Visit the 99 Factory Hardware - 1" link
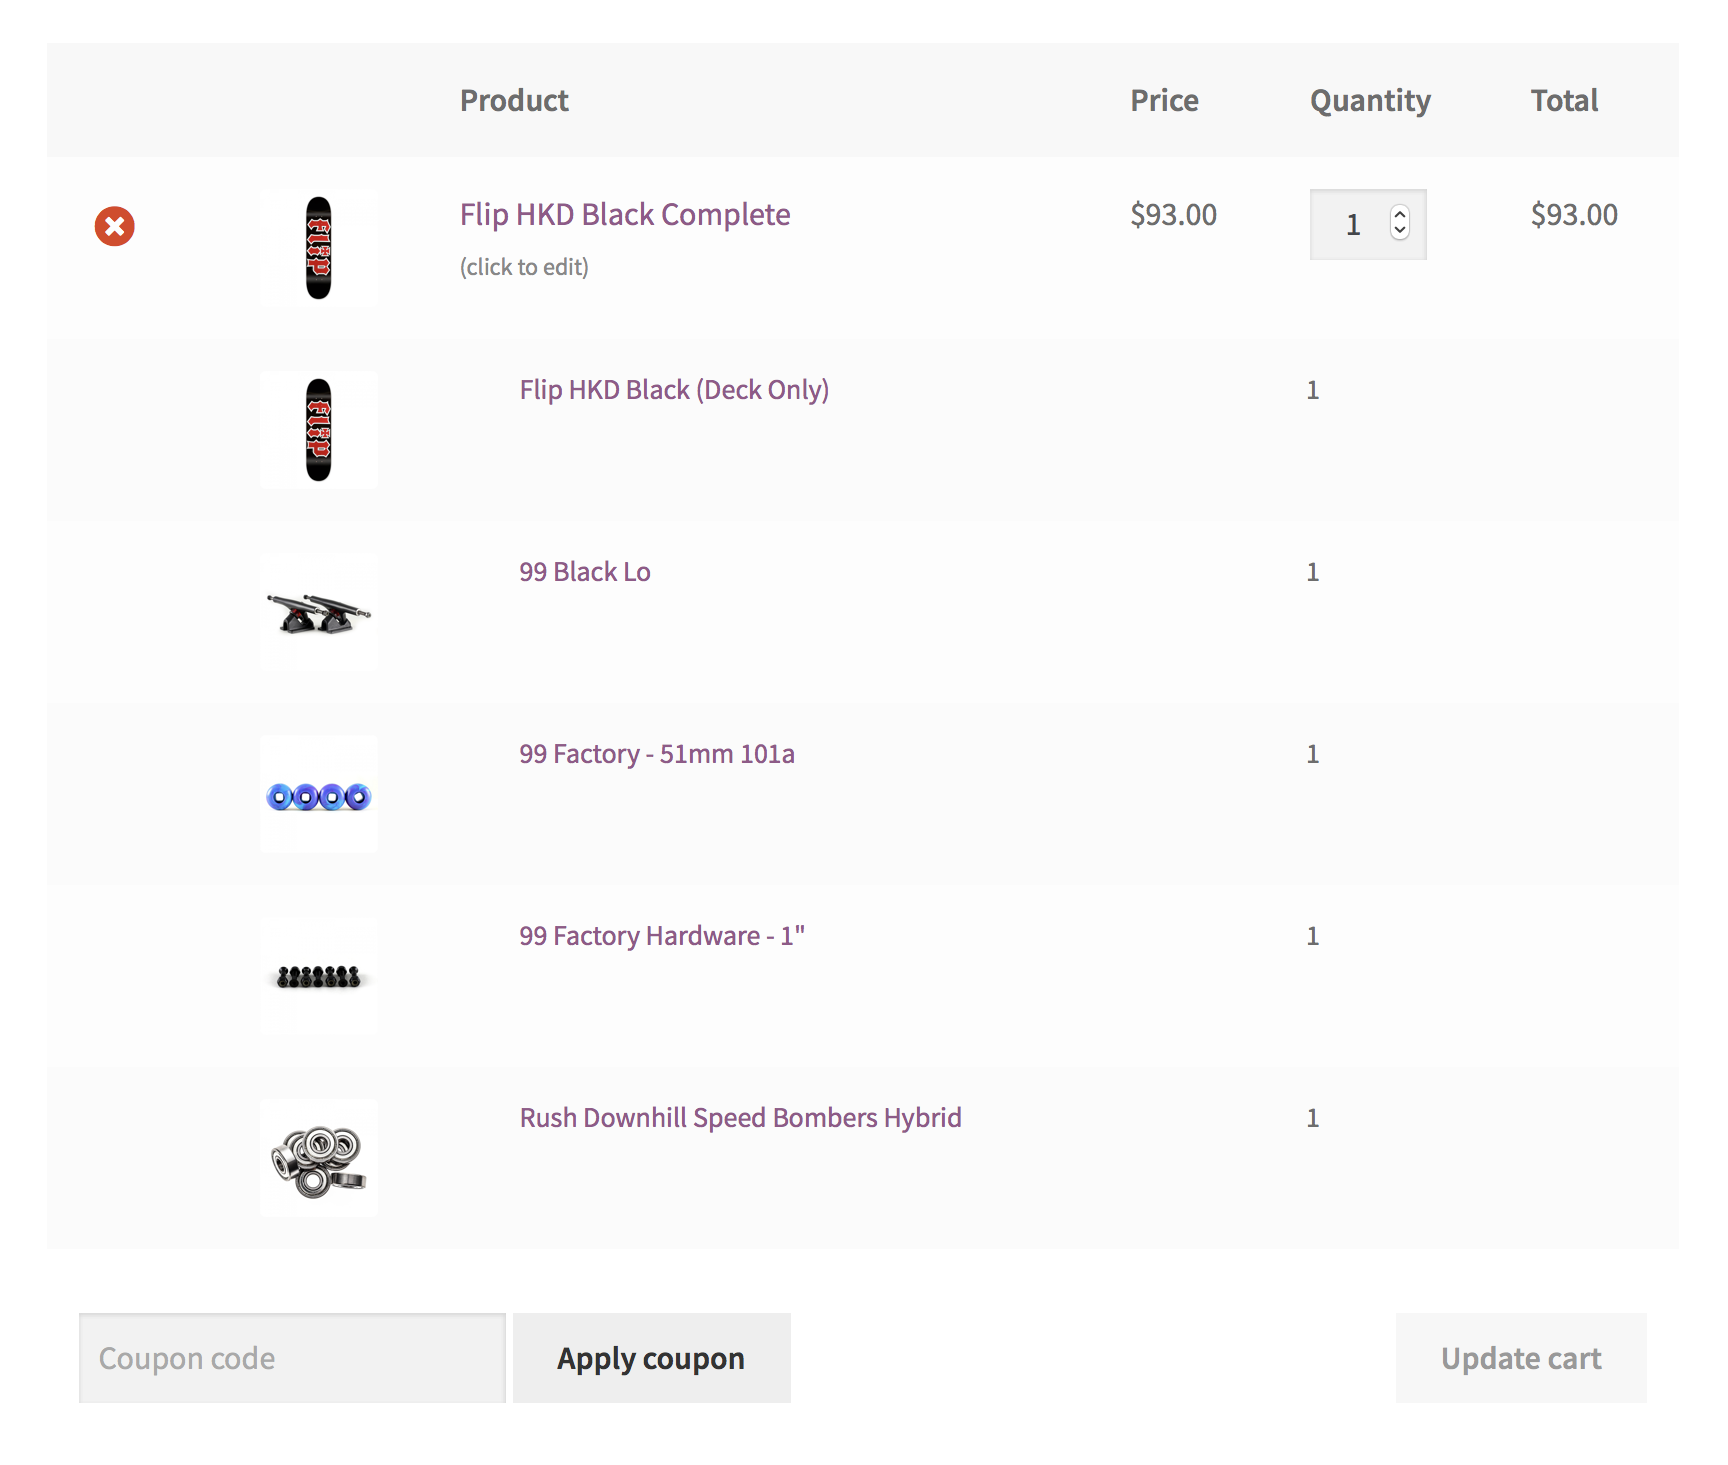 [662, 936]
